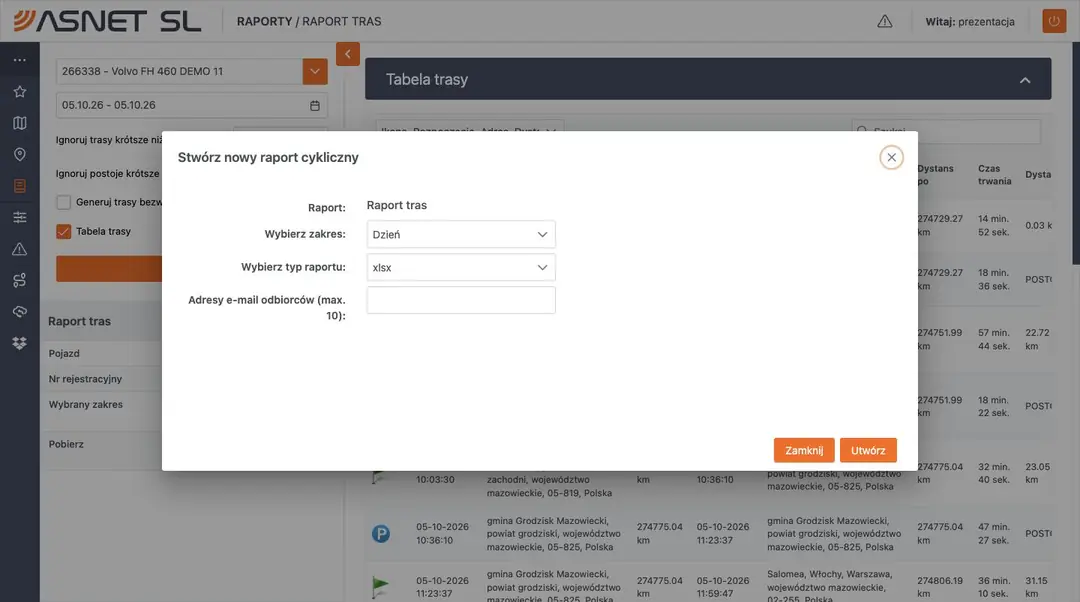Open location pin icon in sidebar

coord(20,154)
